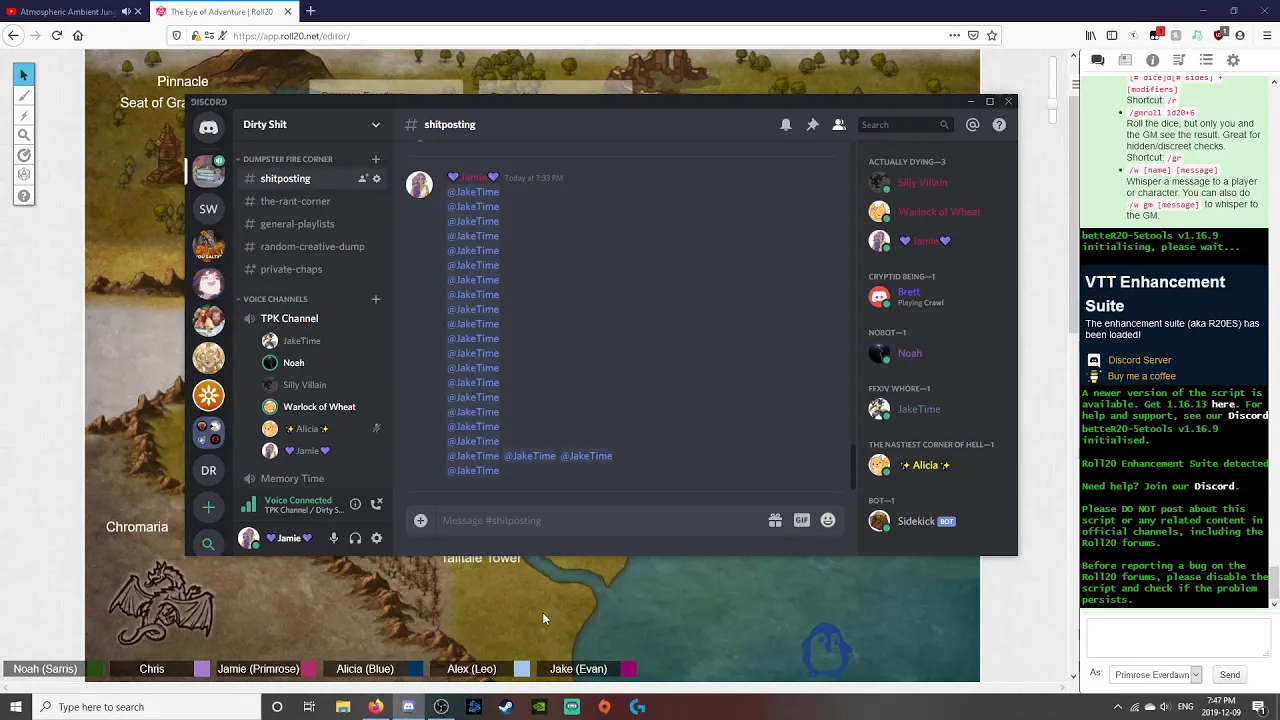The height and width of the screenshot is (720, 1280).
Task: Create channel in Dumpster Fire Corner
Action: pyautogui.click(x=376, y=159)
